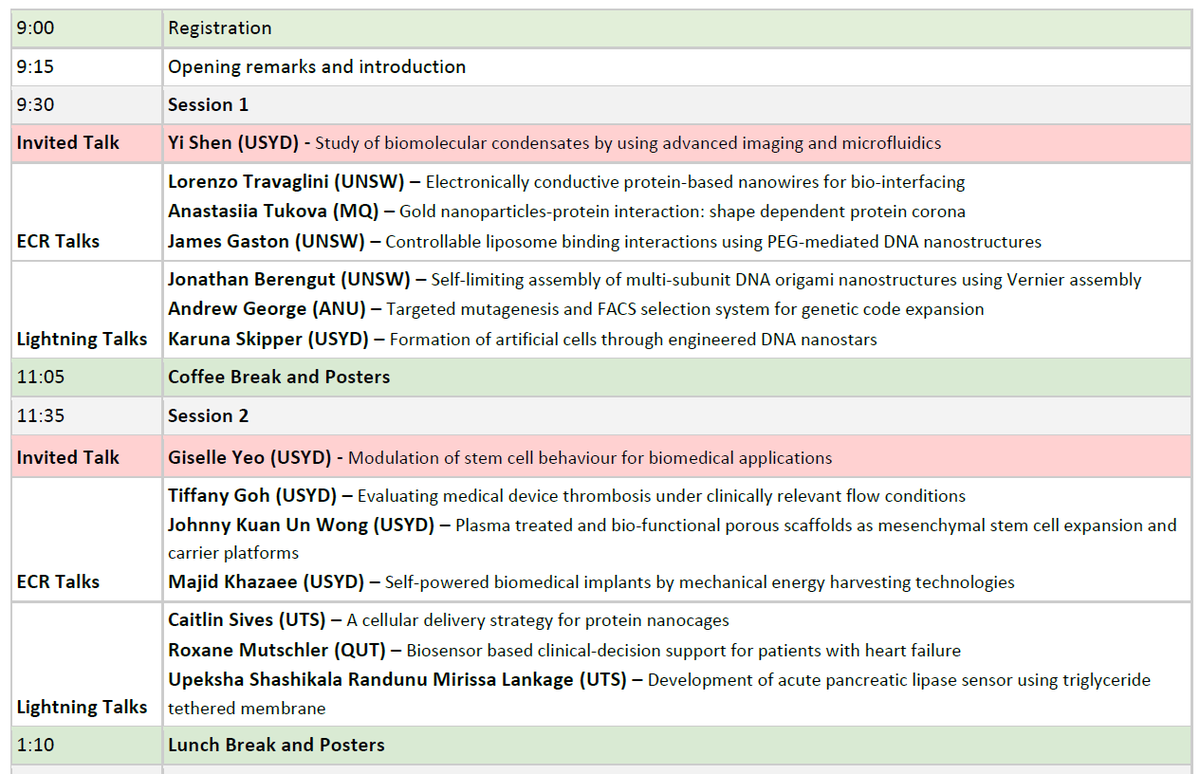
Task: Select the 9:30 time cell
Action: (x=87, y=105)
